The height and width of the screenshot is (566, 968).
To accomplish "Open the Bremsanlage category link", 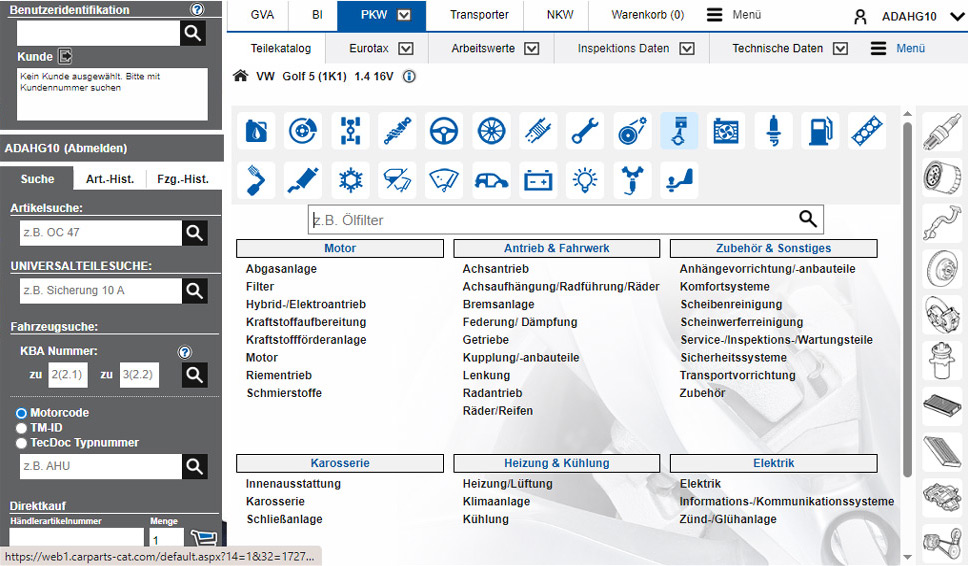I will tap(498, 304).
